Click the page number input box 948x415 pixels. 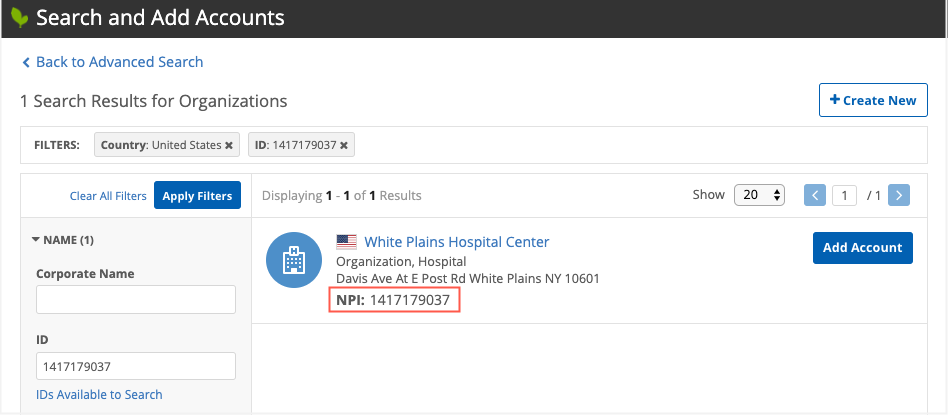pos(844,195)
